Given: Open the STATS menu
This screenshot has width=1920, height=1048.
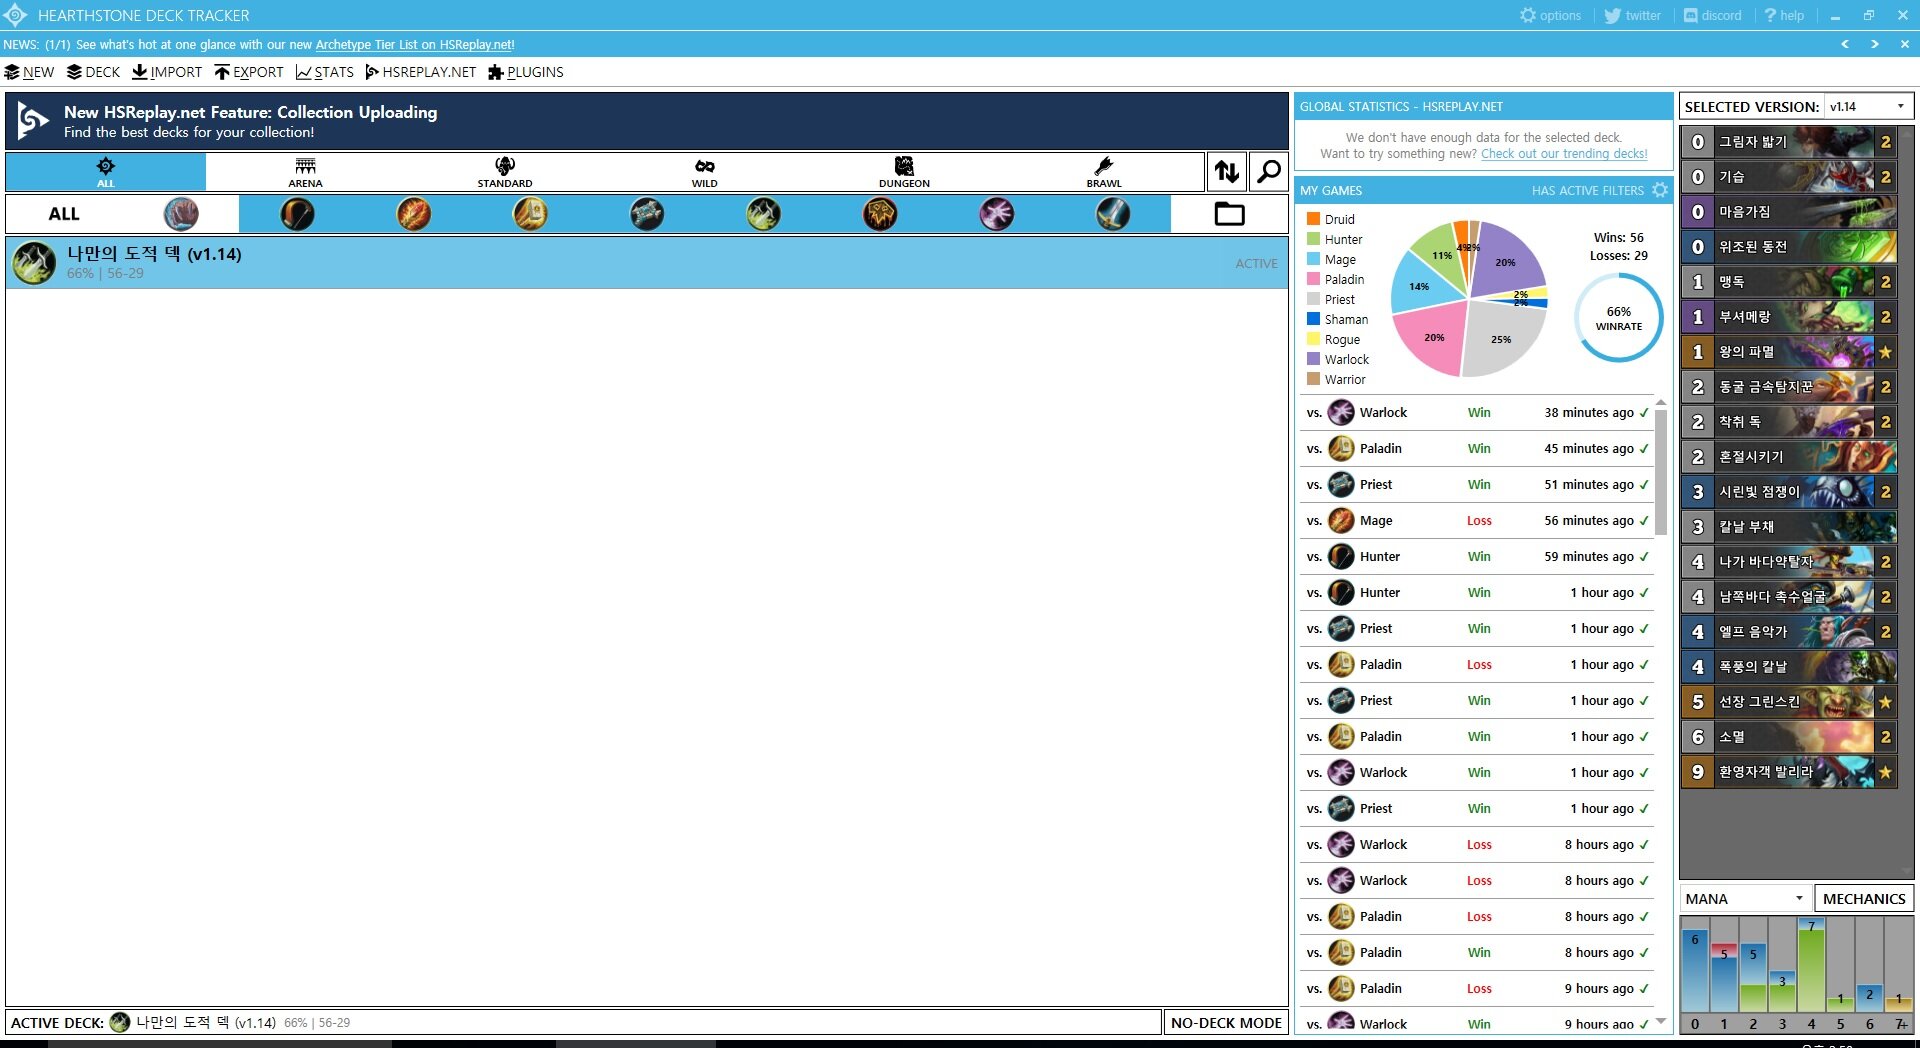Looking at the screenshot, I should [x=325, y=72].
